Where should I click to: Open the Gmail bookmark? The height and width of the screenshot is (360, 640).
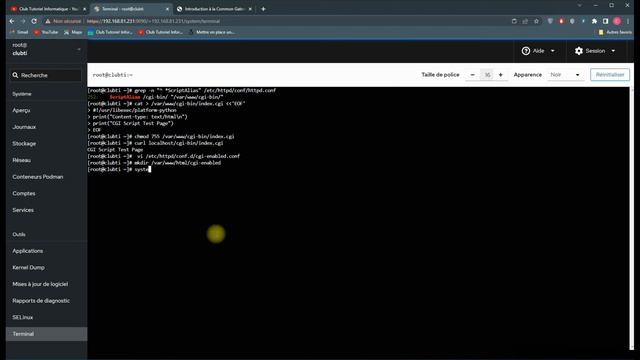point(19,32)
